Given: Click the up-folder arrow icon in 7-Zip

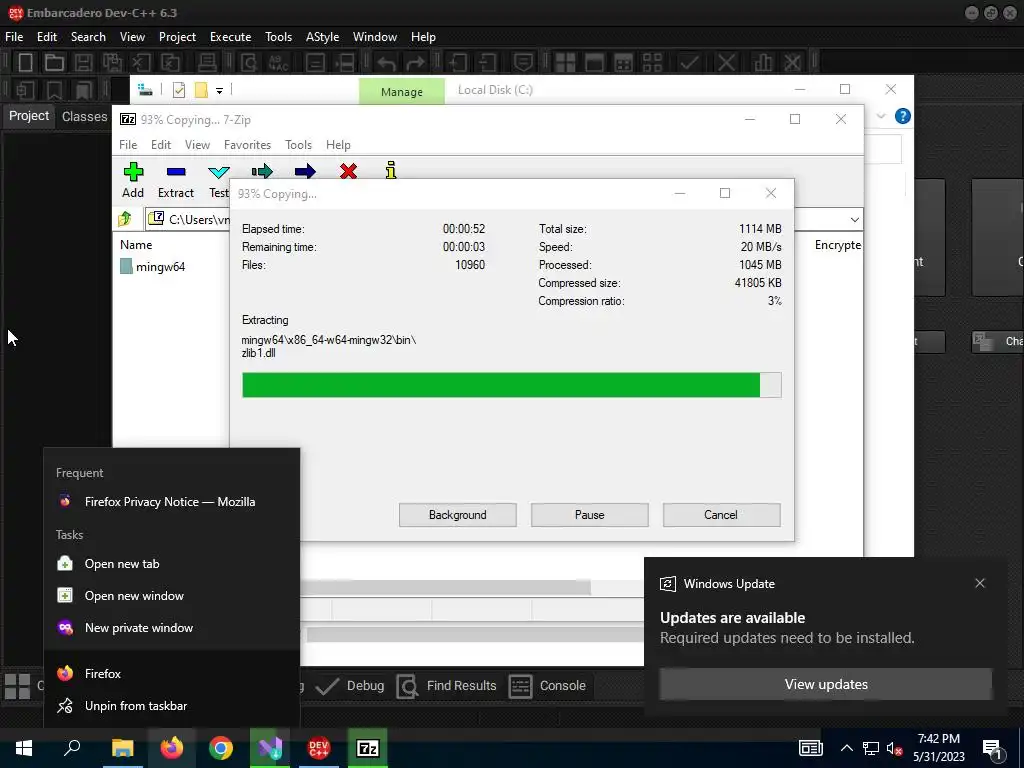Looking at the screenshot, I should tap(125, 219).
